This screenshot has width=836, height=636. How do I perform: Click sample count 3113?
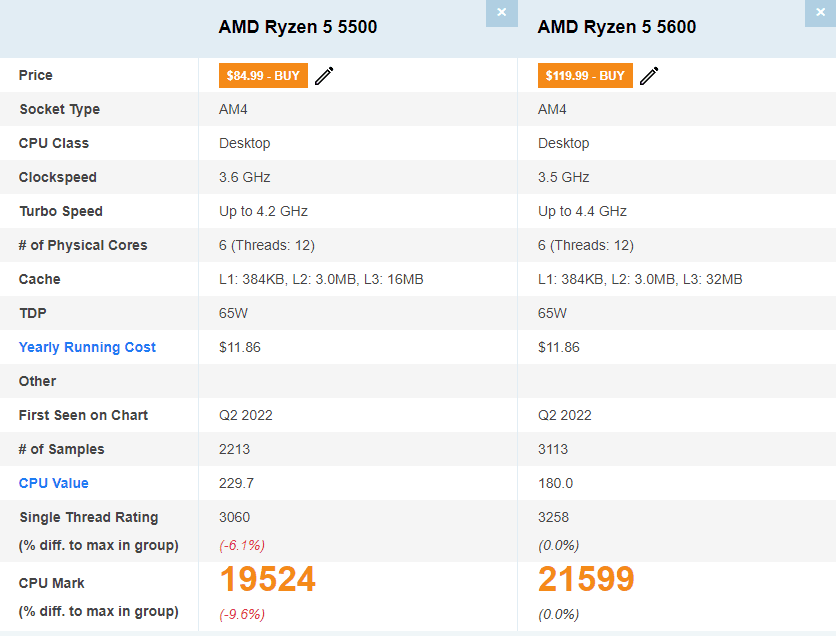(553, 449)
